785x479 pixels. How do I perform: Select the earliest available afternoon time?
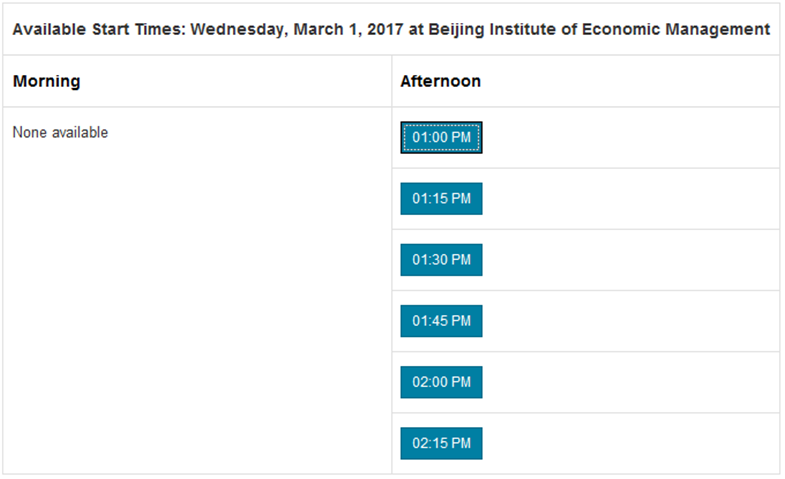[441, 137]
